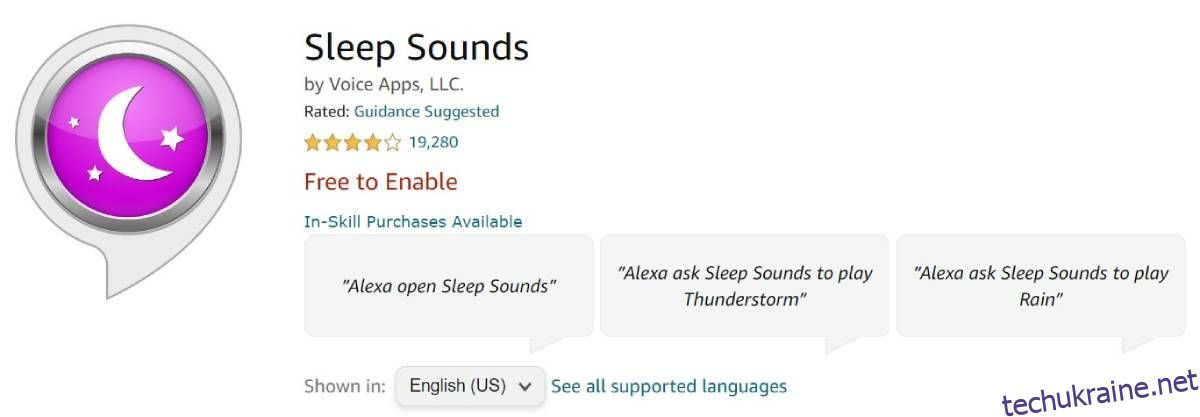Image resolution: width=1200 pixels, height=417 pixels.
Task: Open In-Skill Purchases Available link
Action: pos(413,221)
